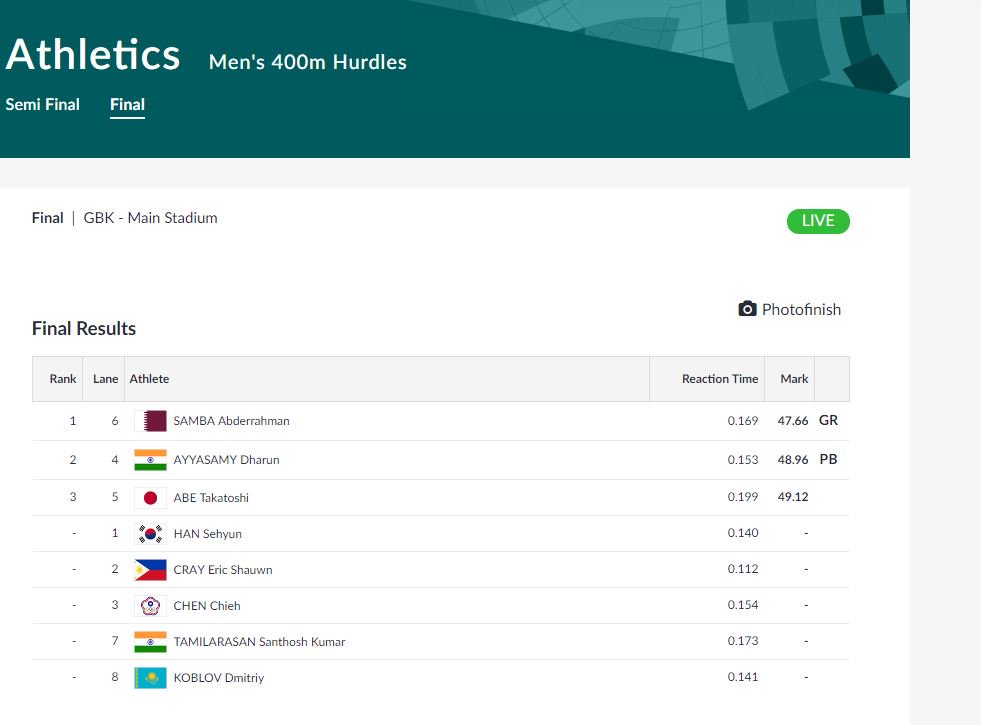Click the Philippines flag beside CRAY Eric Shauwn

[x=150, y=570]
